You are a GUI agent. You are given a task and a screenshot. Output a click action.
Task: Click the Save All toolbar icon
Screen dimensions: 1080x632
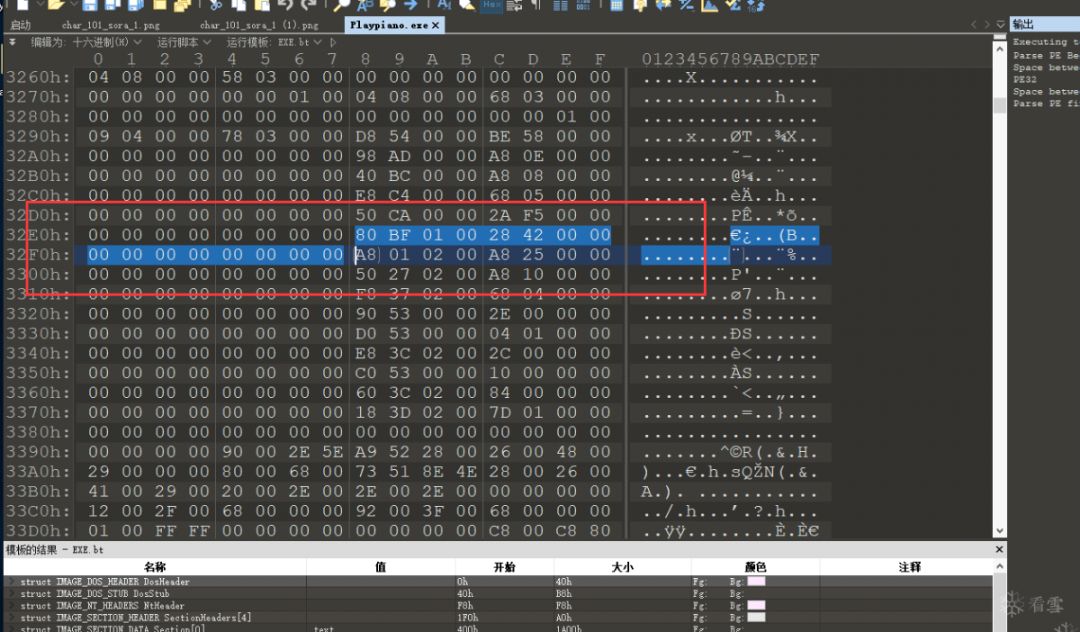(135, 5)
